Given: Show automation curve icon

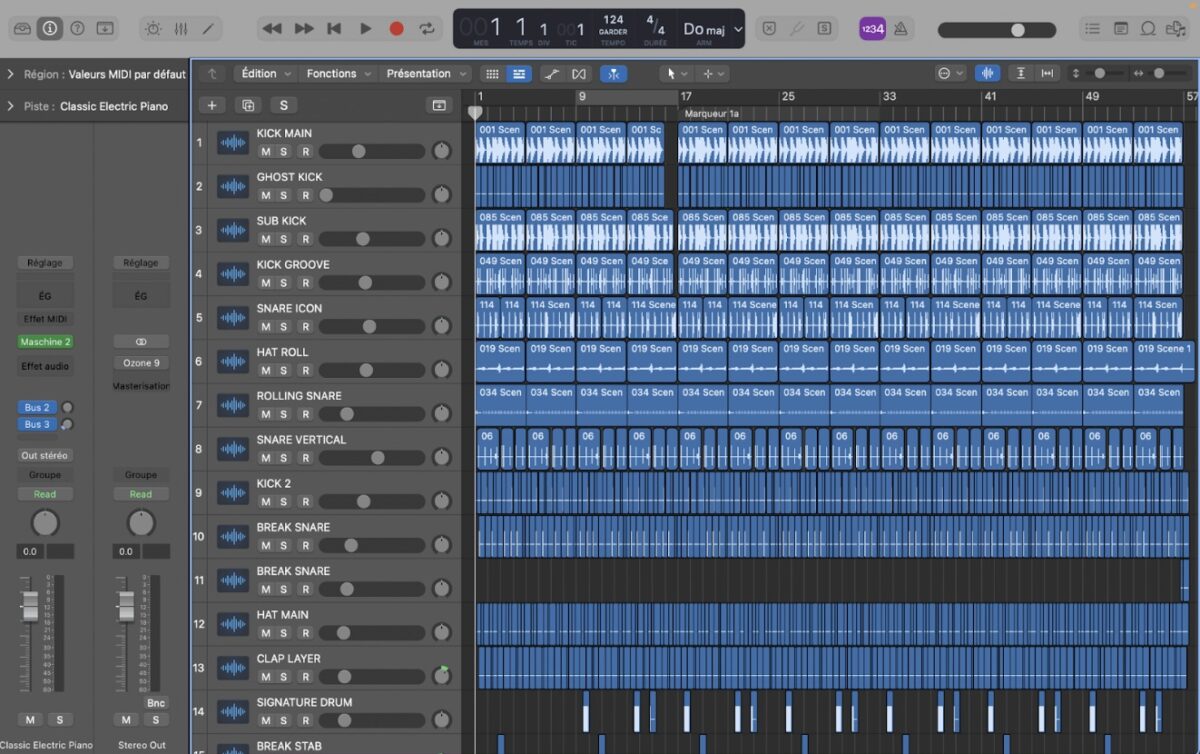Looking at the screenshot, I should click(551, 73).
